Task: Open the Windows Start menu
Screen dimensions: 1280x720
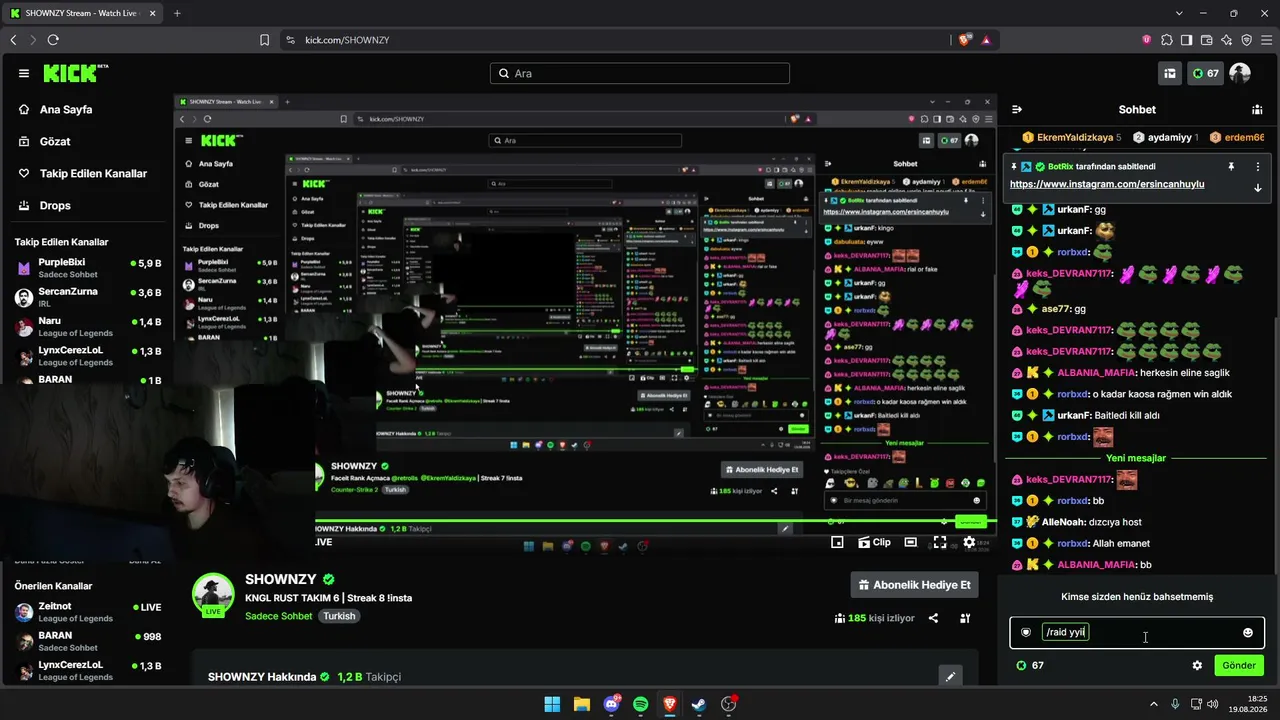Action: click(552, 704)
